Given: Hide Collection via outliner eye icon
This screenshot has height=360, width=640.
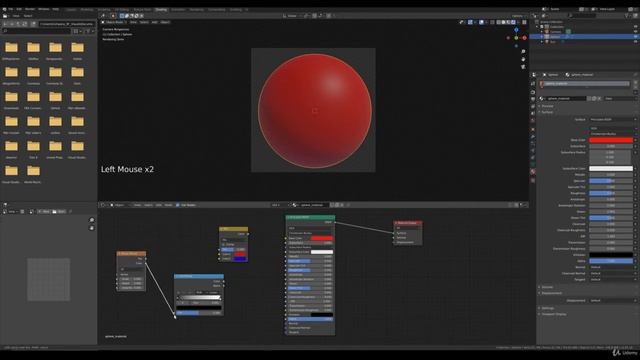Looking at the screenshot, I should tap(636, 27).
